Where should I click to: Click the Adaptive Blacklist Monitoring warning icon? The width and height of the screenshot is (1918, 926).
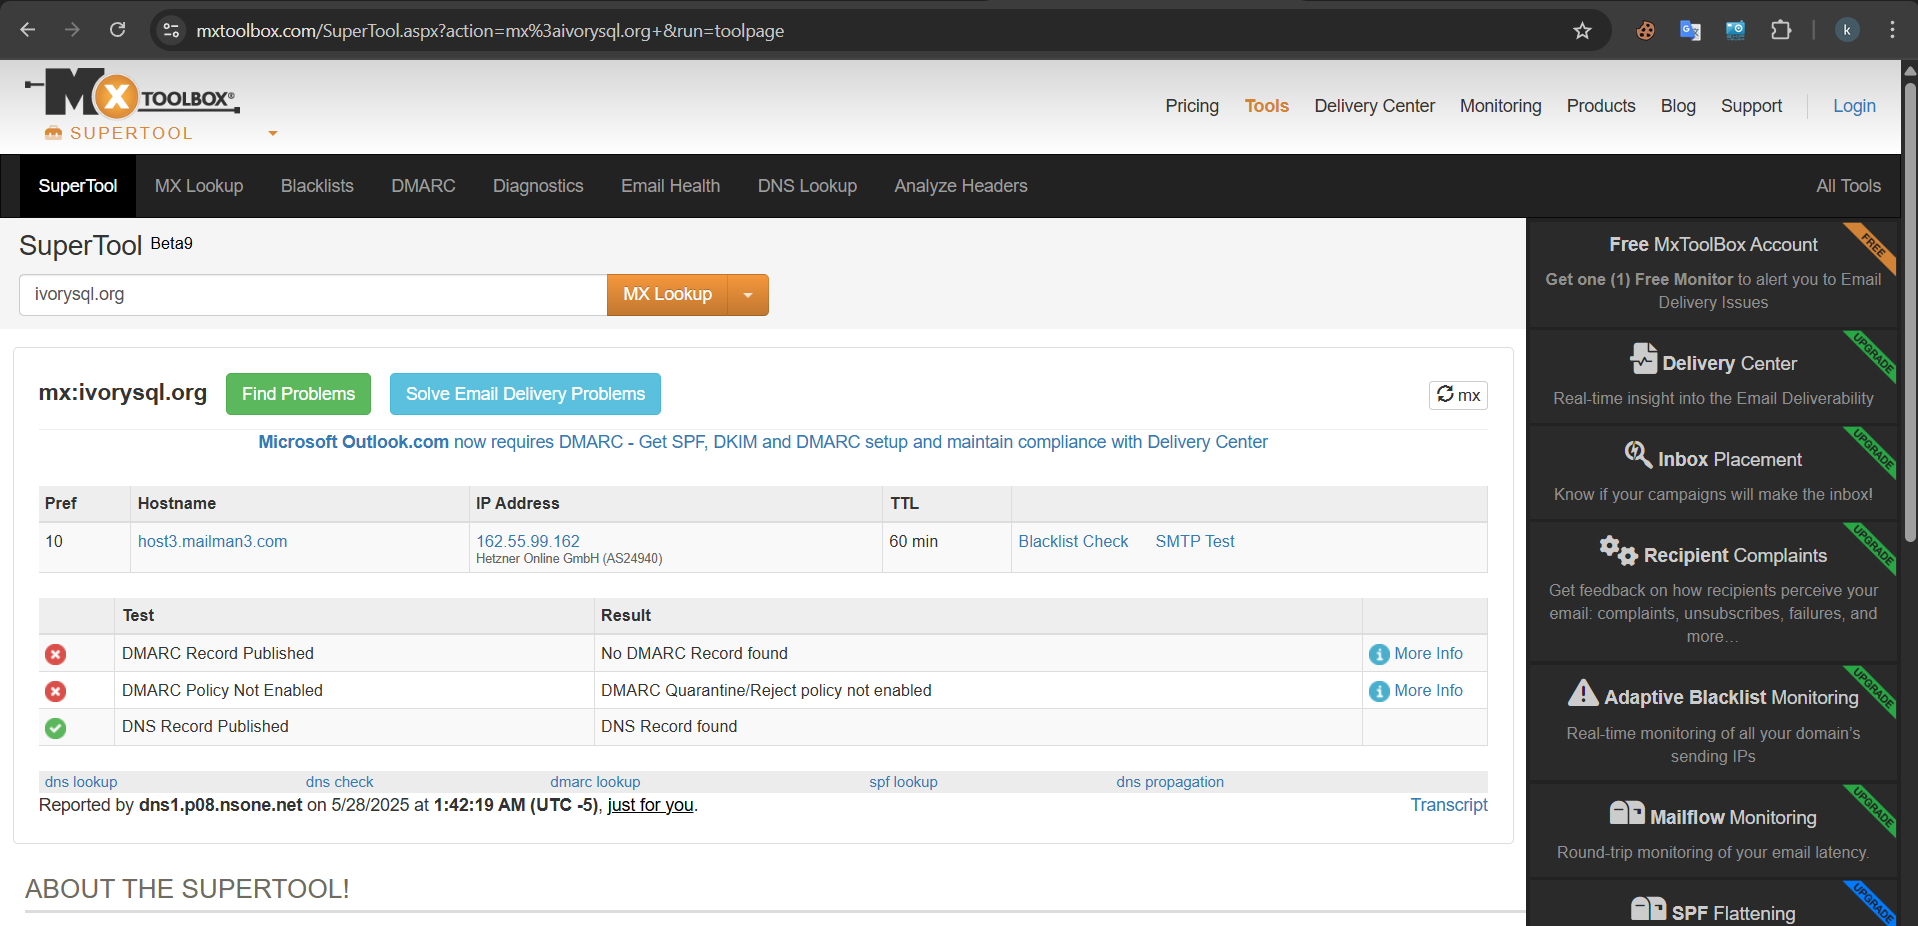pyautogui.click(x=1582, y=693)
